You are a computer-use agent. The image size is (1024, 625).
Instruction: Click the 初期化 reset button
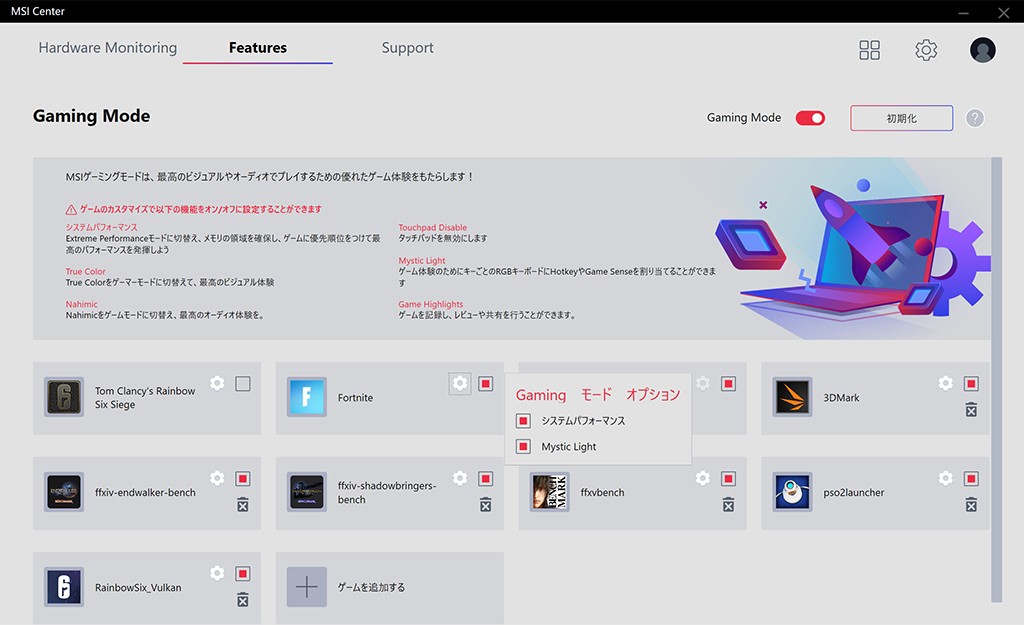pyautogui.click(x=901, y=118)
